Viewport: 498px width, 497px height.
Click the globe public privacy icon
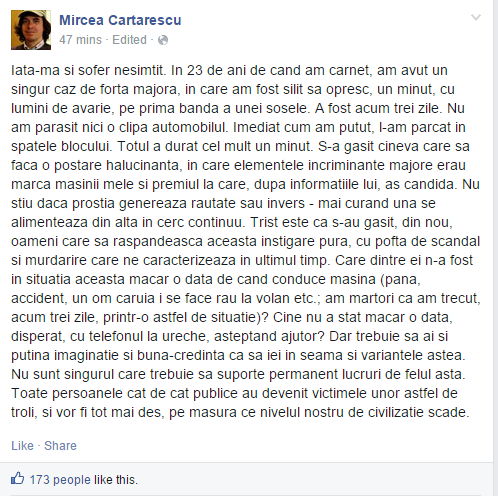tap(163, 40)
